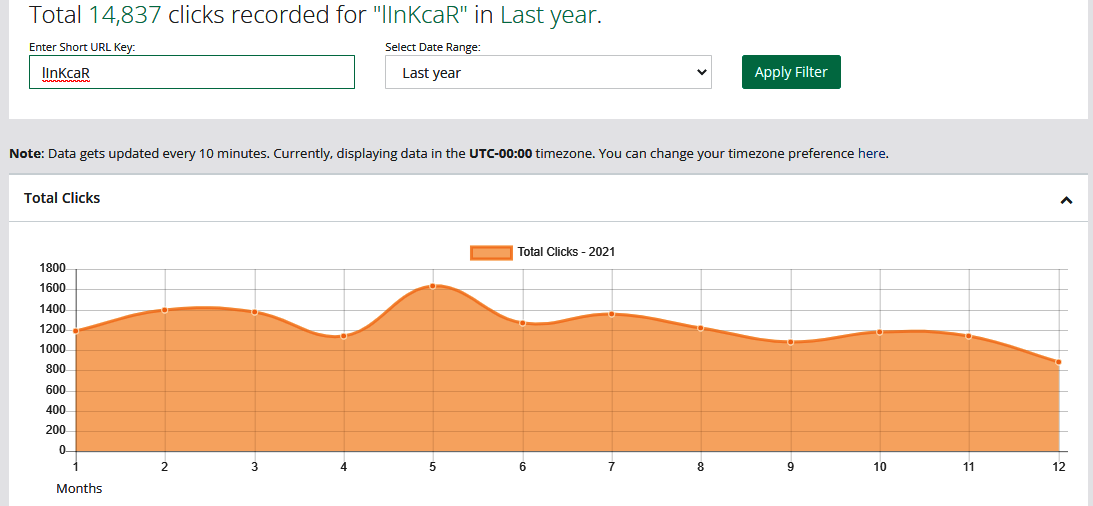The height and width of the screenshot is (506, 1093).
Task: Open the Select Date Range dropdown
Action: click(x=548, y=72)
